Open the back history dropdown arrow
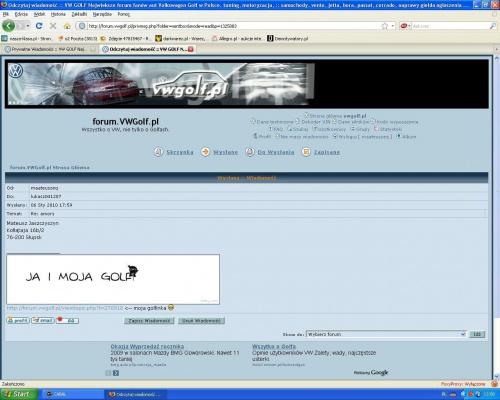 pos(28,26)
